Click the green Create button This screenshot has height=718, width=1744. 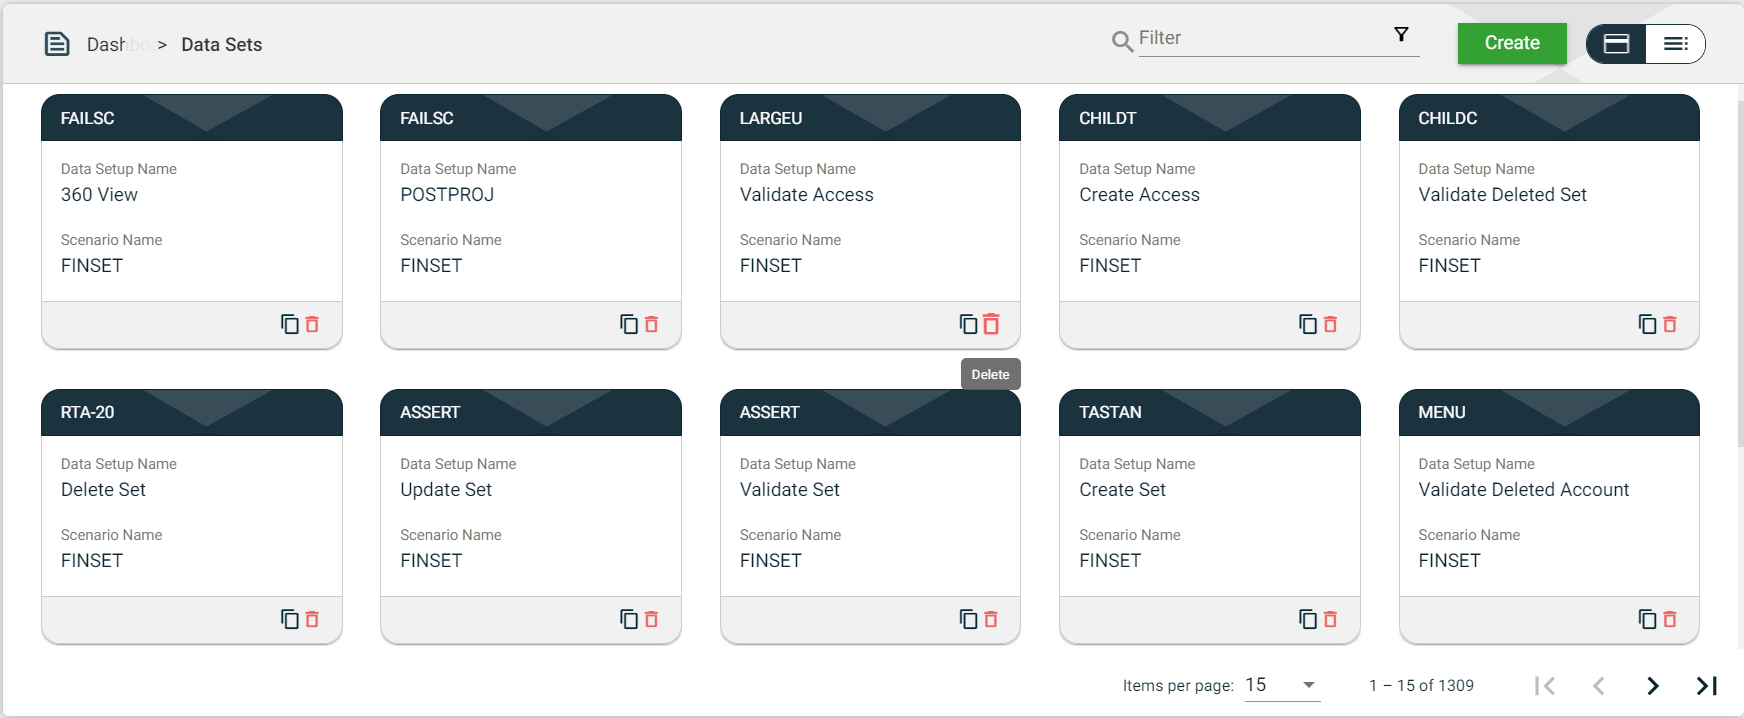click(1511, 43)
